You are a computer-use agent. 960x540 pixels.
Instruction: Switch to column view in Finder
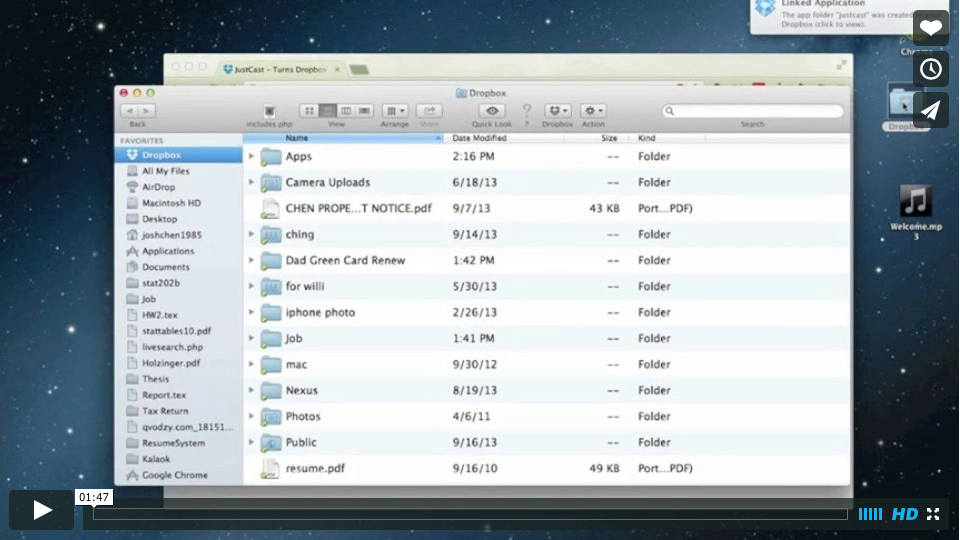346,111
